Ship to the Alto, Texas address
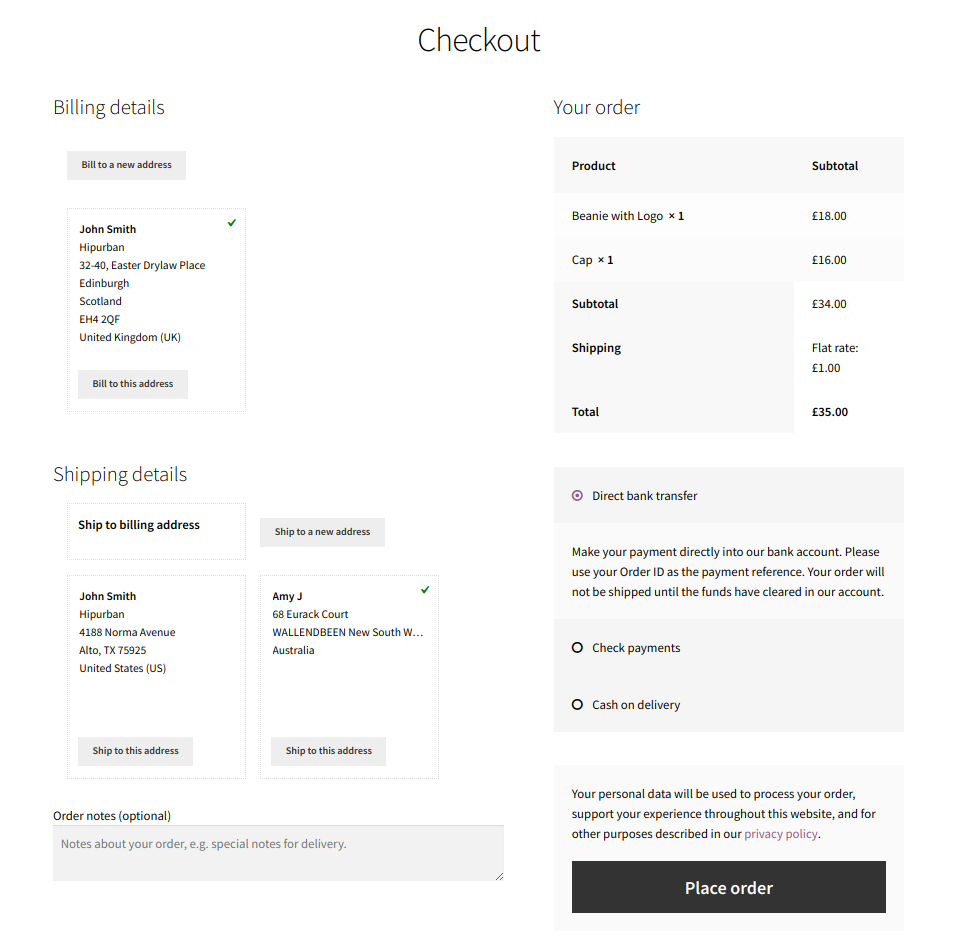 (x=134, y=751)
